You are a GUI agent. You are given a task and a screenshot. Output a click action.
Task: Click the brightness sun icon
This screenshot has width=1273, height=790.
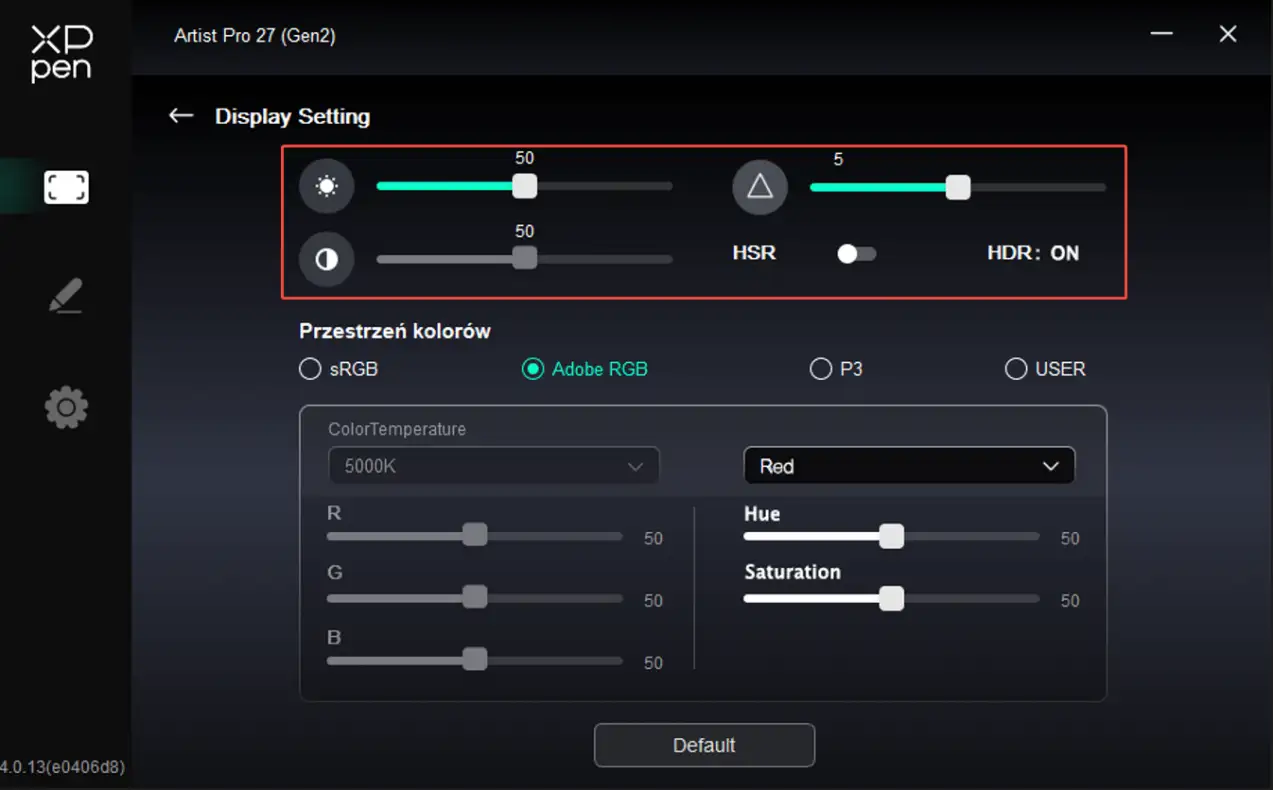pos(327,187)
